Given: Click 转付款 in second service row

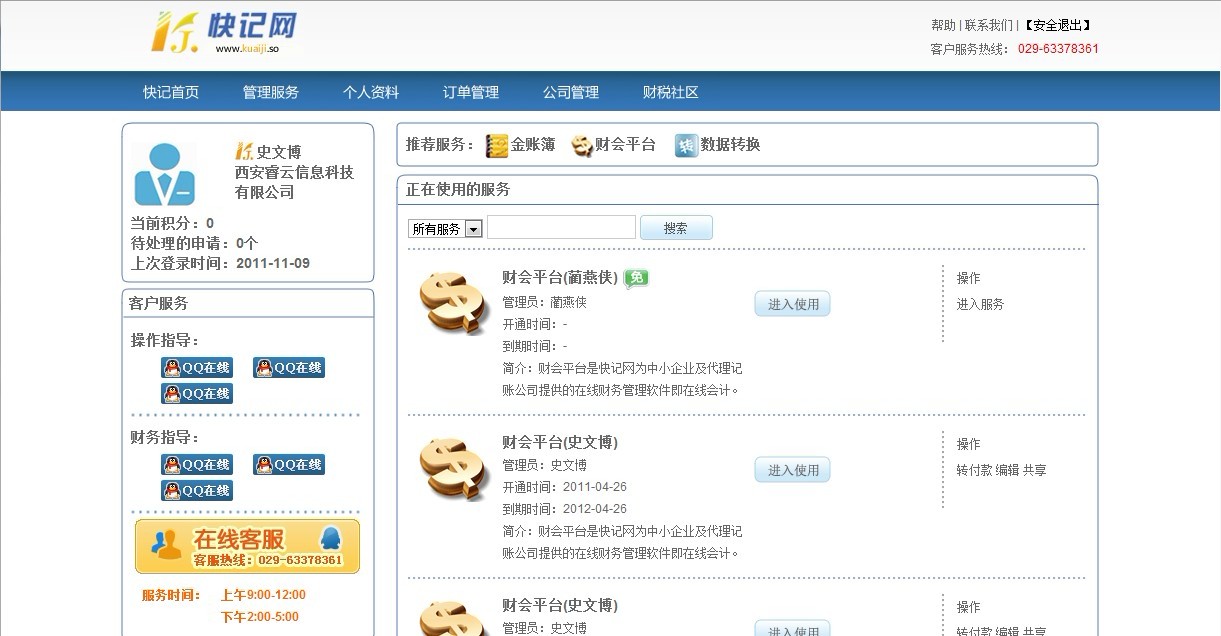Looking at the screenshot, I should pyautogui.click(x=974, y=470).
